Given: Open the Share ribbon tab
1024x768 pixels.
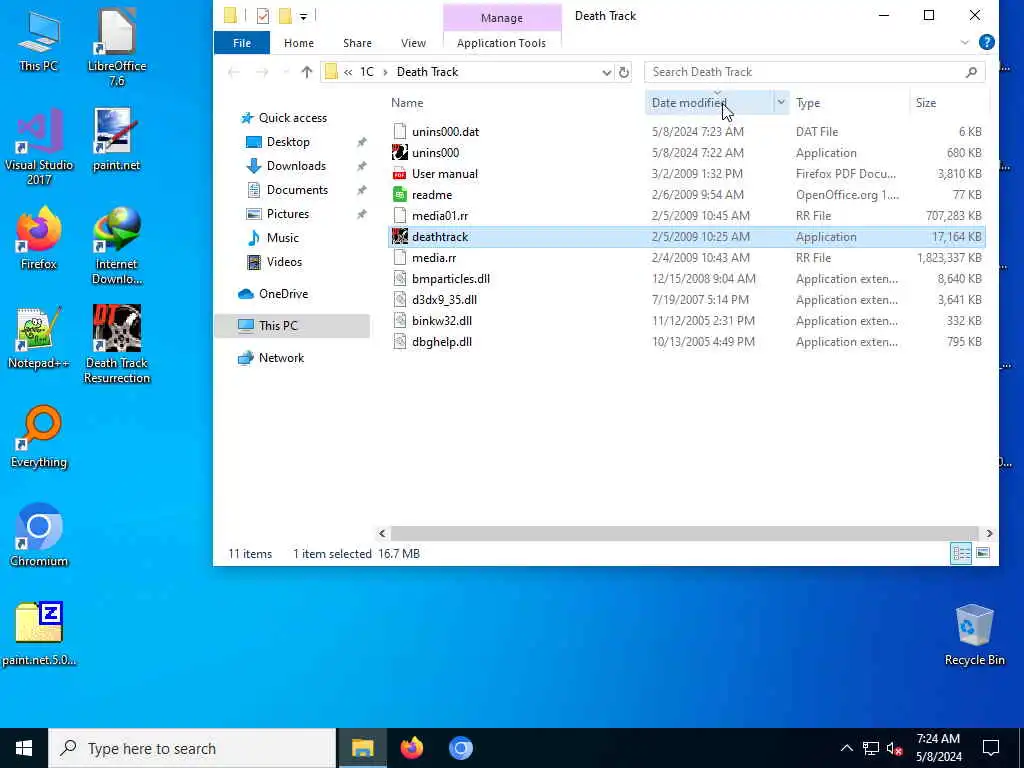Looking at the screenshot, I should tap(357, 42).
